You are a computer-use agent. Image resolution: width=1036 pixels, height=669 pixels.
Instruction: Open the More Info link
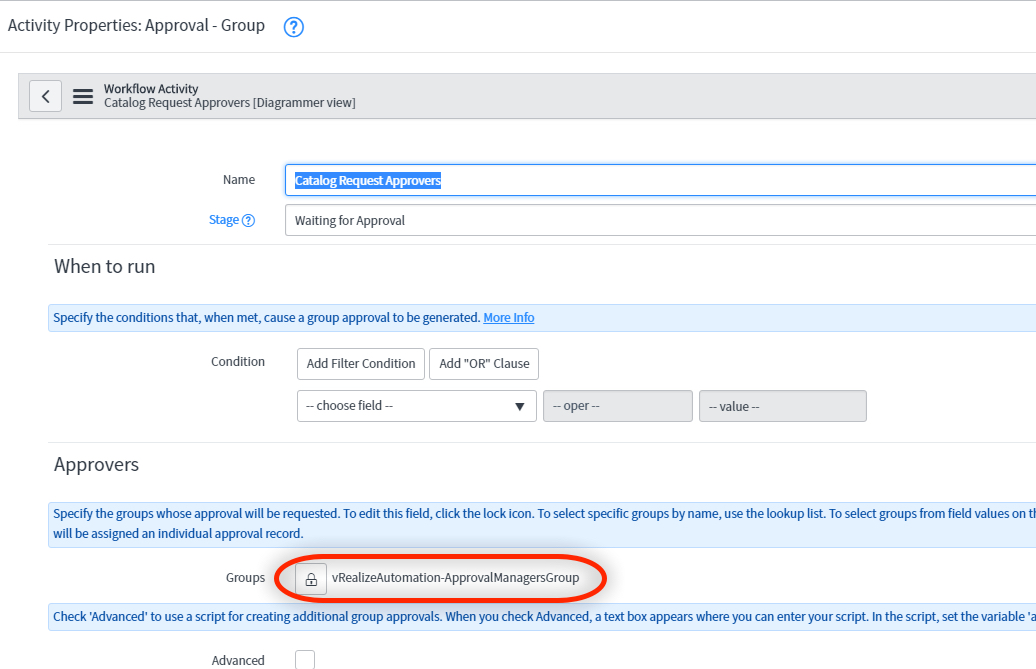(x=508, y=318)
